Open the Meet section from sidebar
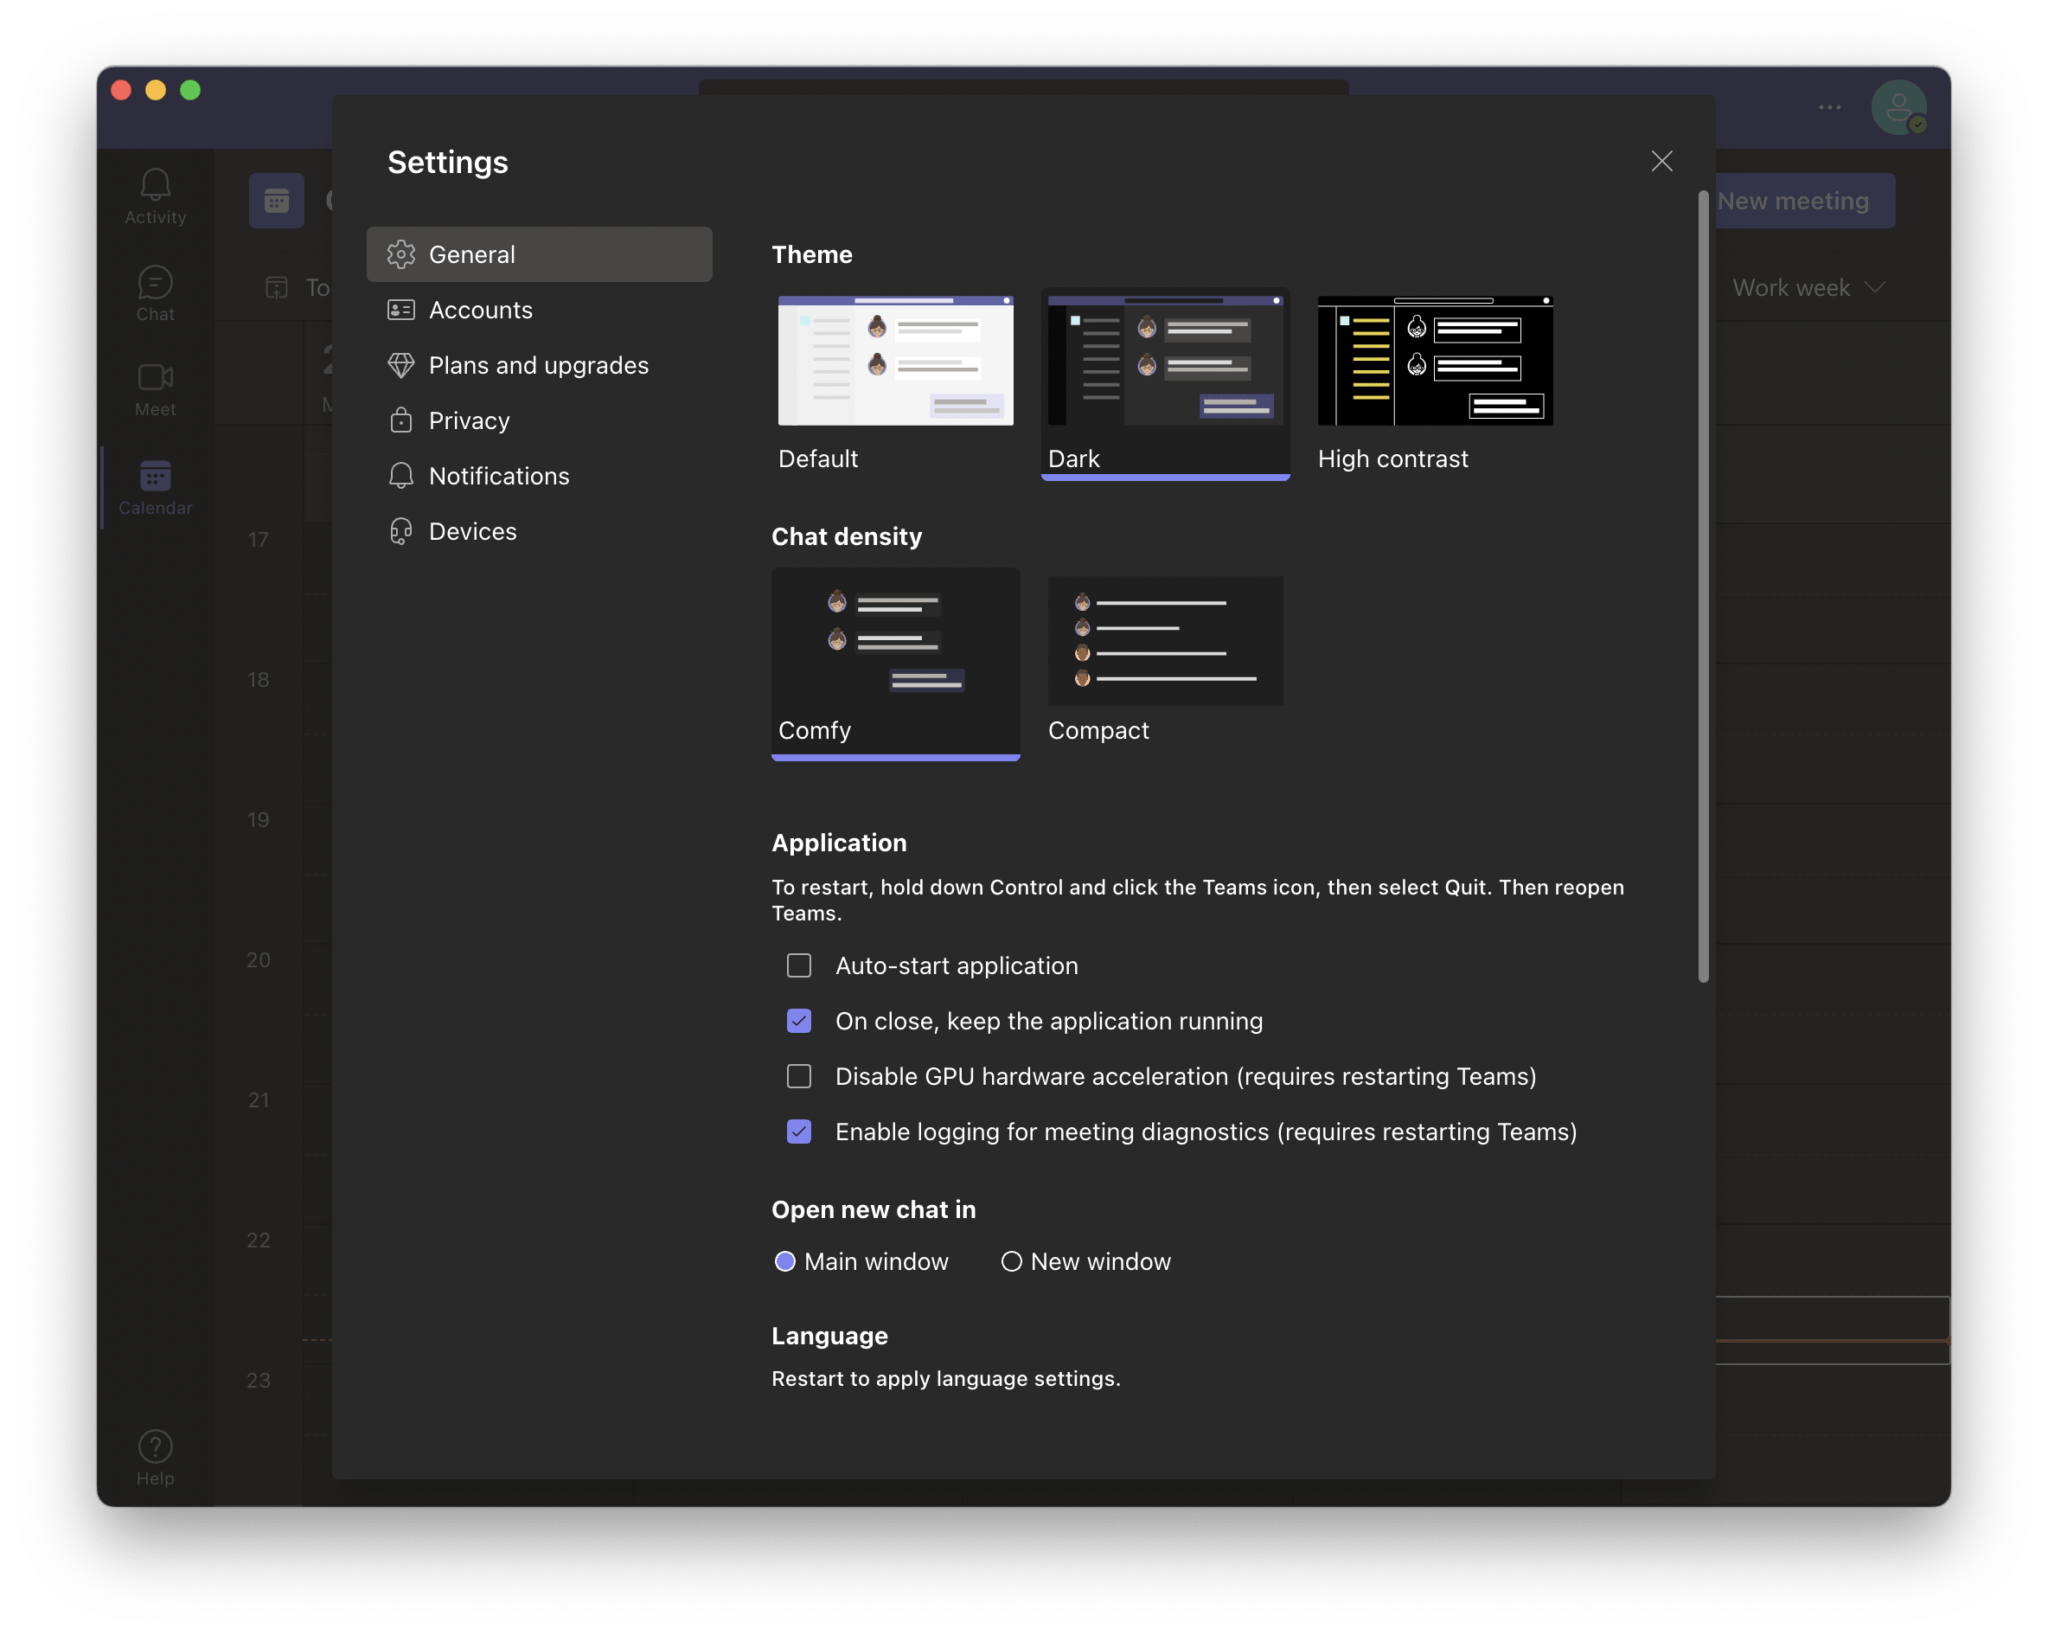 point(155,388)
